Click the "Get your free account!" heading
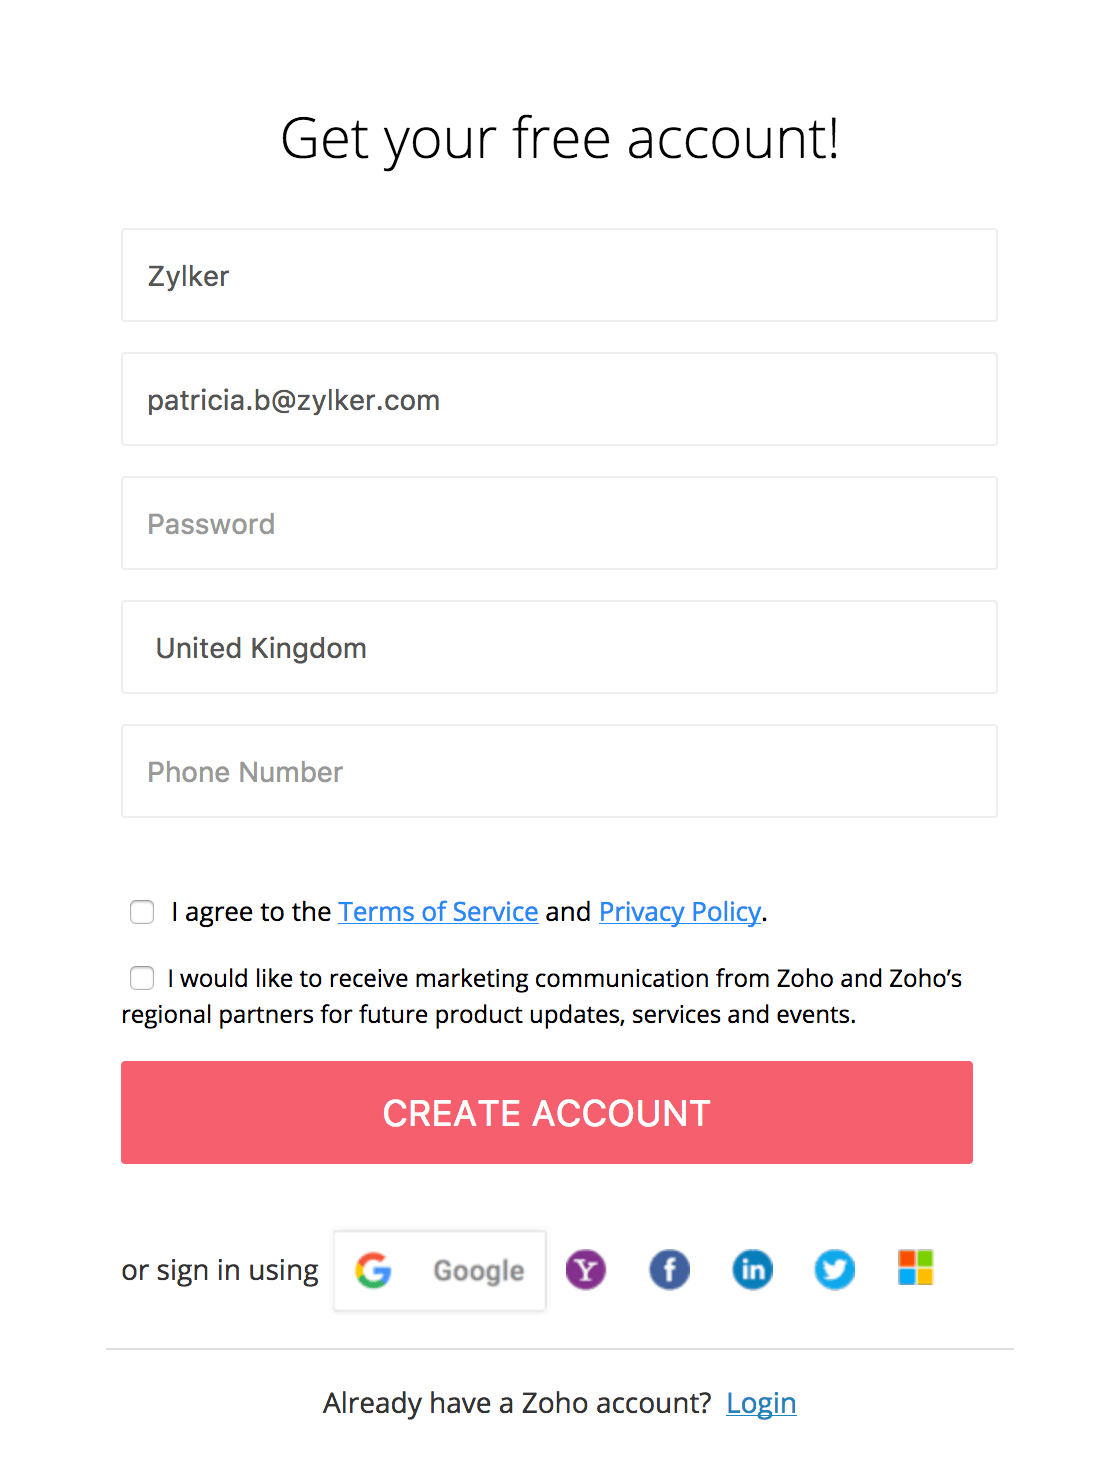This screenshot has height=1480, width=1120. tap(560, 138)
